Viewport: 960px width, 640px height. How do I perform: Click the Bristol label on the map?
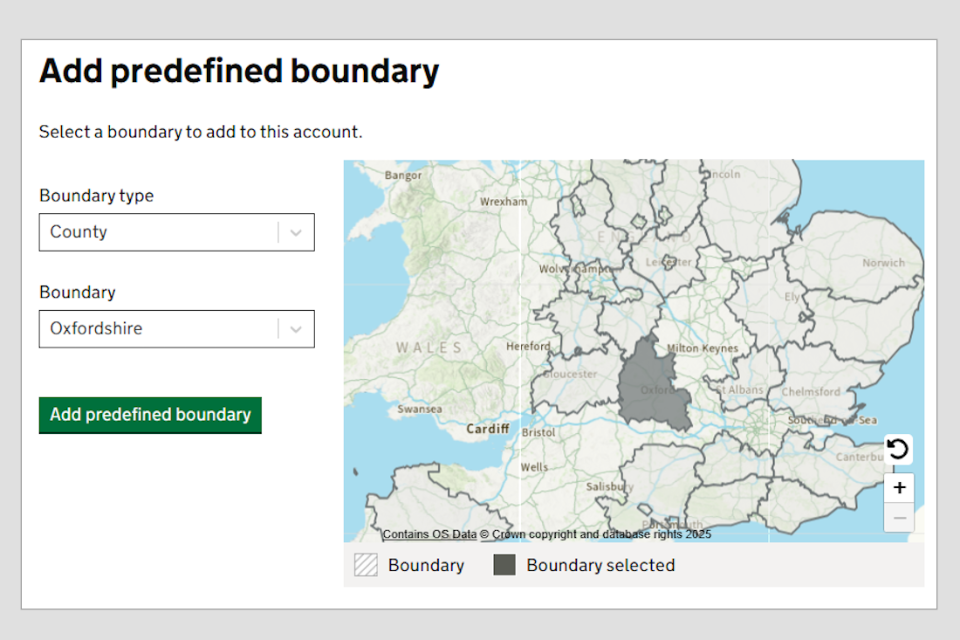538,433
